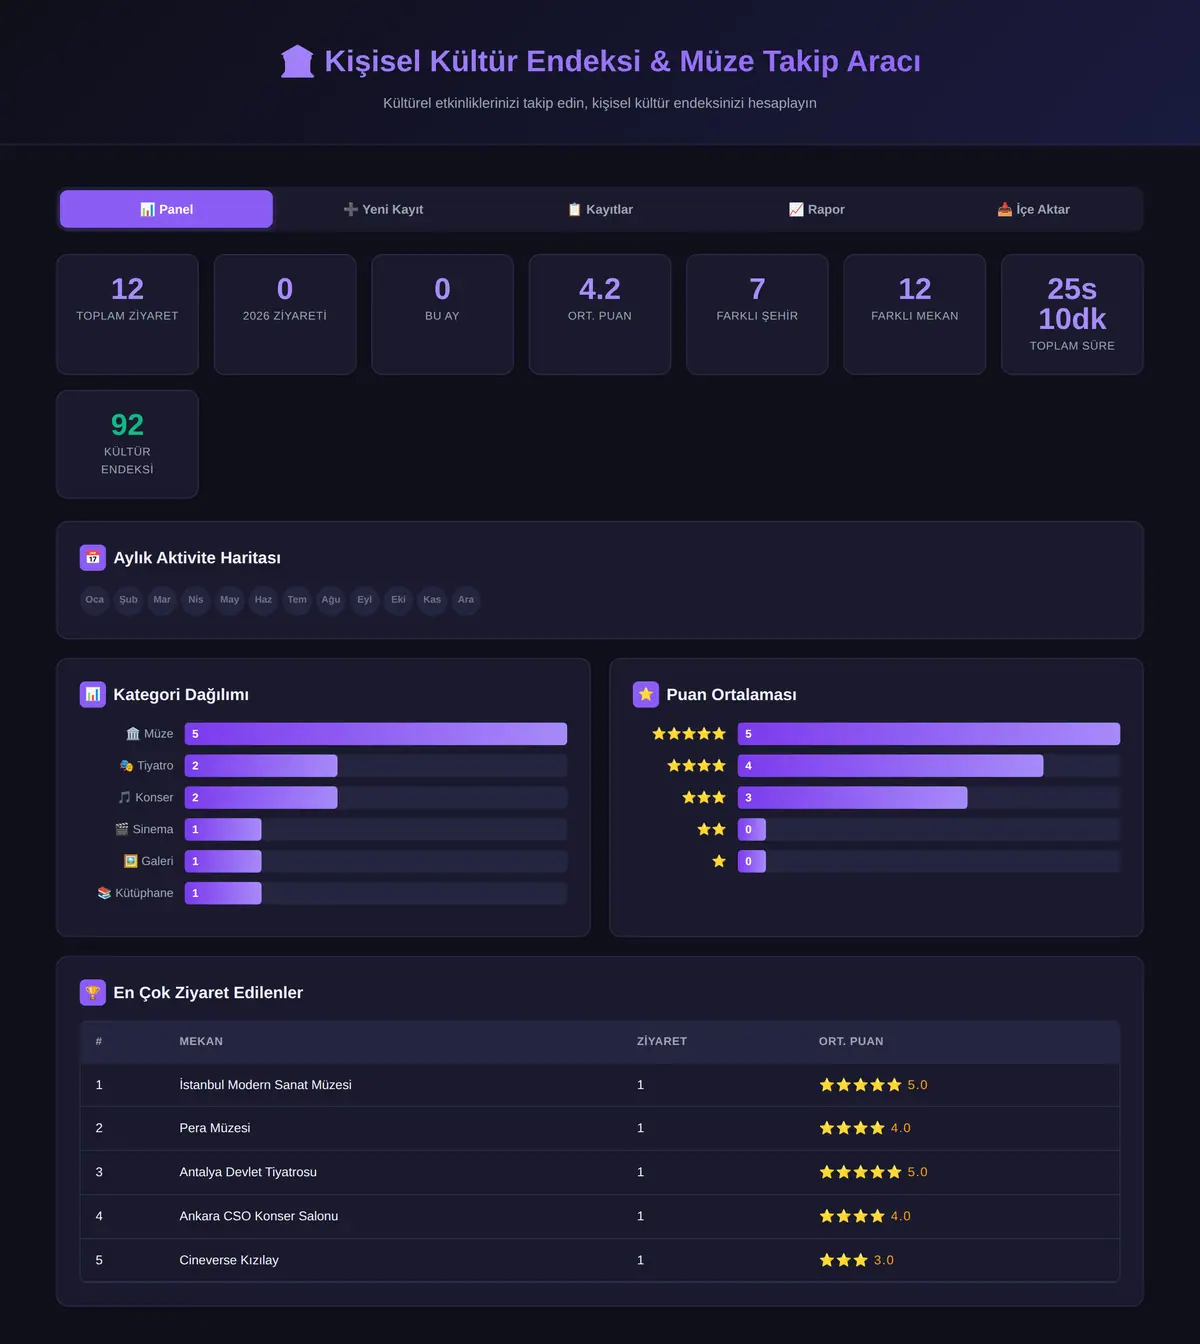Viewport: 1200px width, 1344px height.
Task: Click the calendar icon beside Aylık Aktivite Haritası
Action: 93,558
